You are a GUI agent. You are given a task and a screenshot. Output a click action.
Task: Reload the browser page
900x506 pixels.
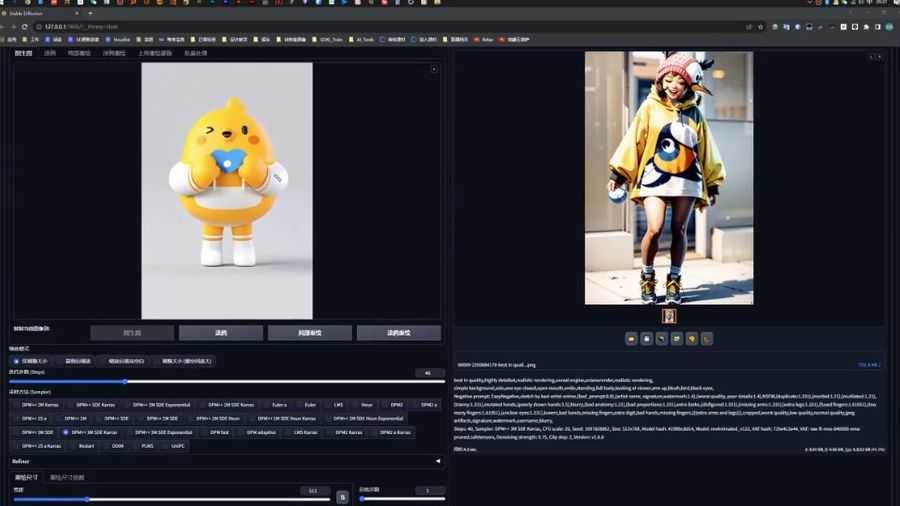click(x=25, y=26)
